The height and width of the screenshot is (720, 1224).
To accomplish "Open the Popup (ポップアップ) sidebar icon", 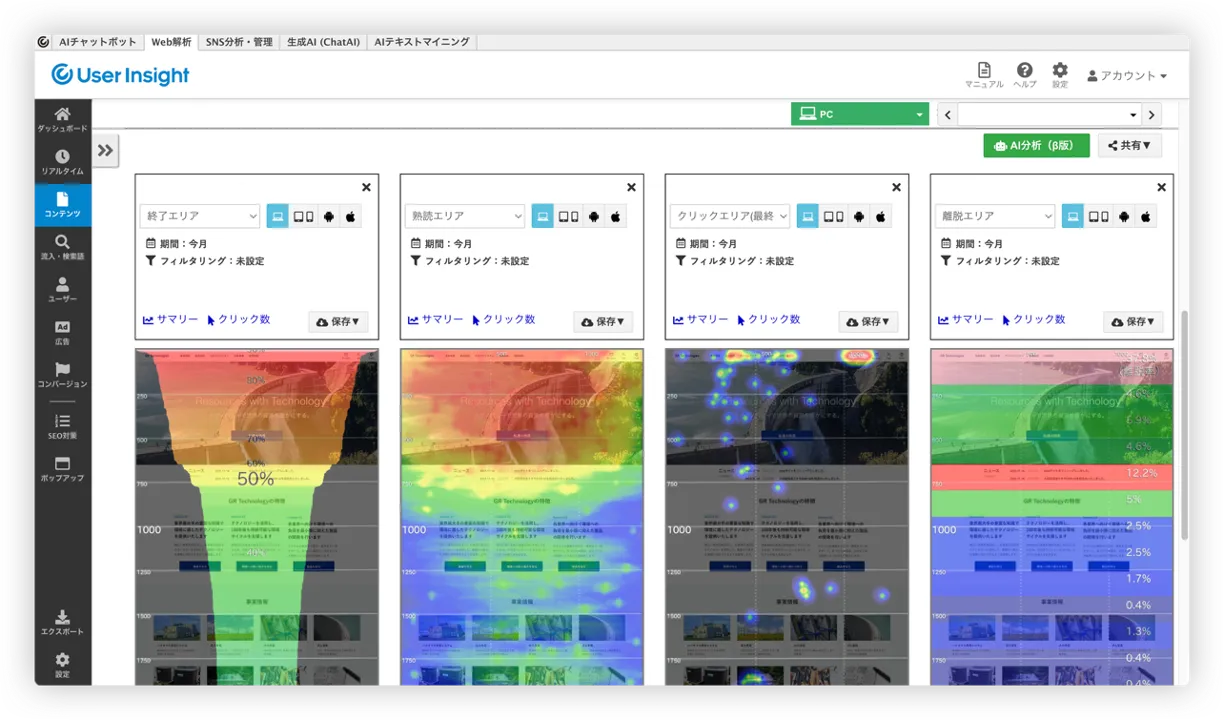I will point(62,469).
